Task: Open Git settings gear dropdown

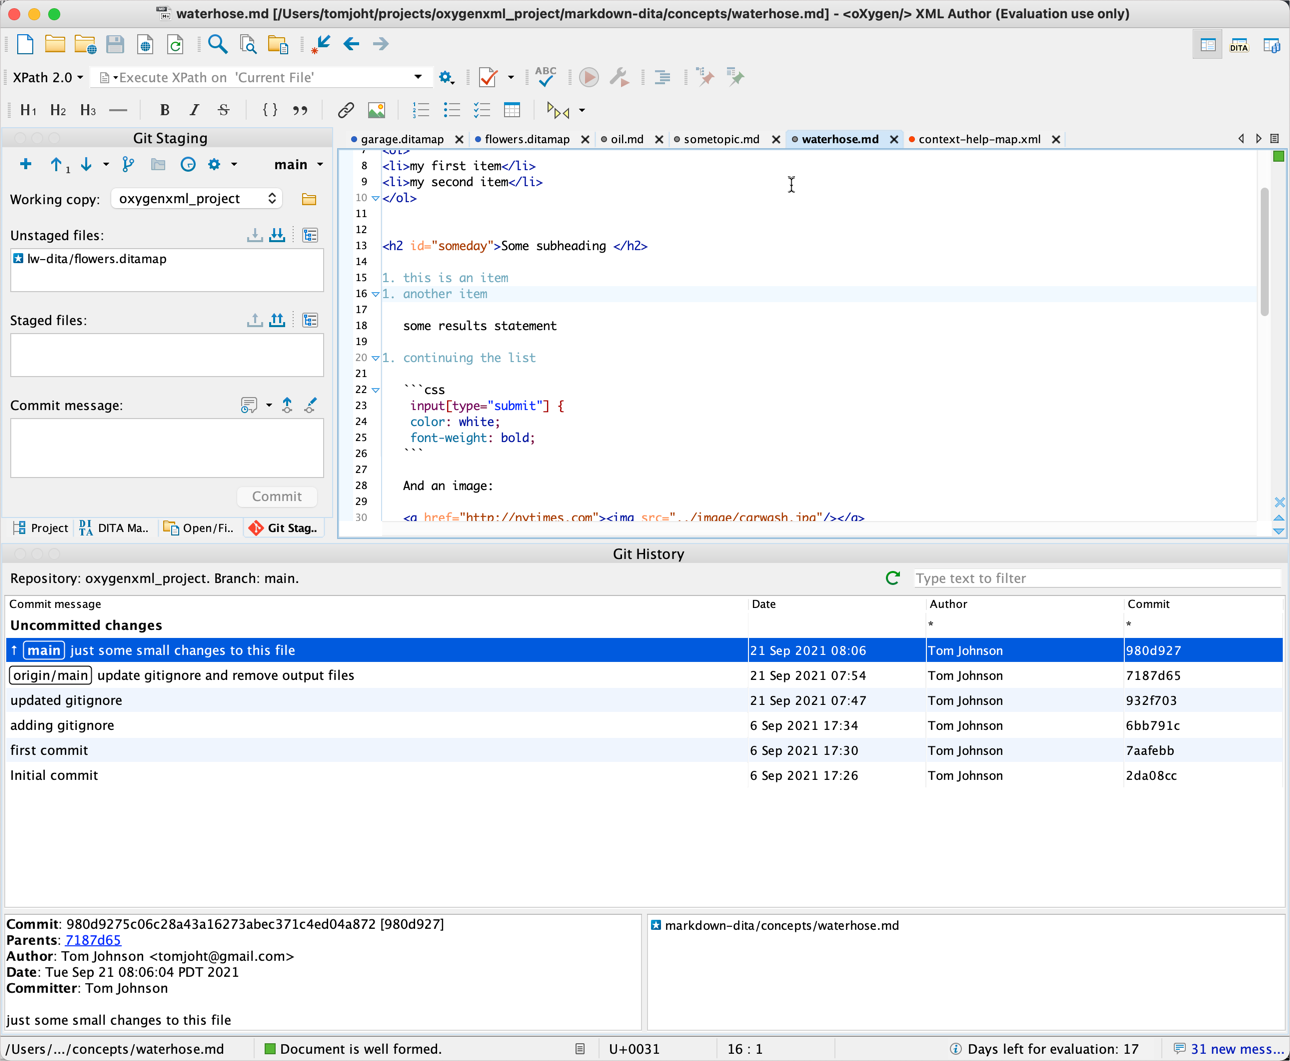Action: pyautogui.click(x=221, y=164)
